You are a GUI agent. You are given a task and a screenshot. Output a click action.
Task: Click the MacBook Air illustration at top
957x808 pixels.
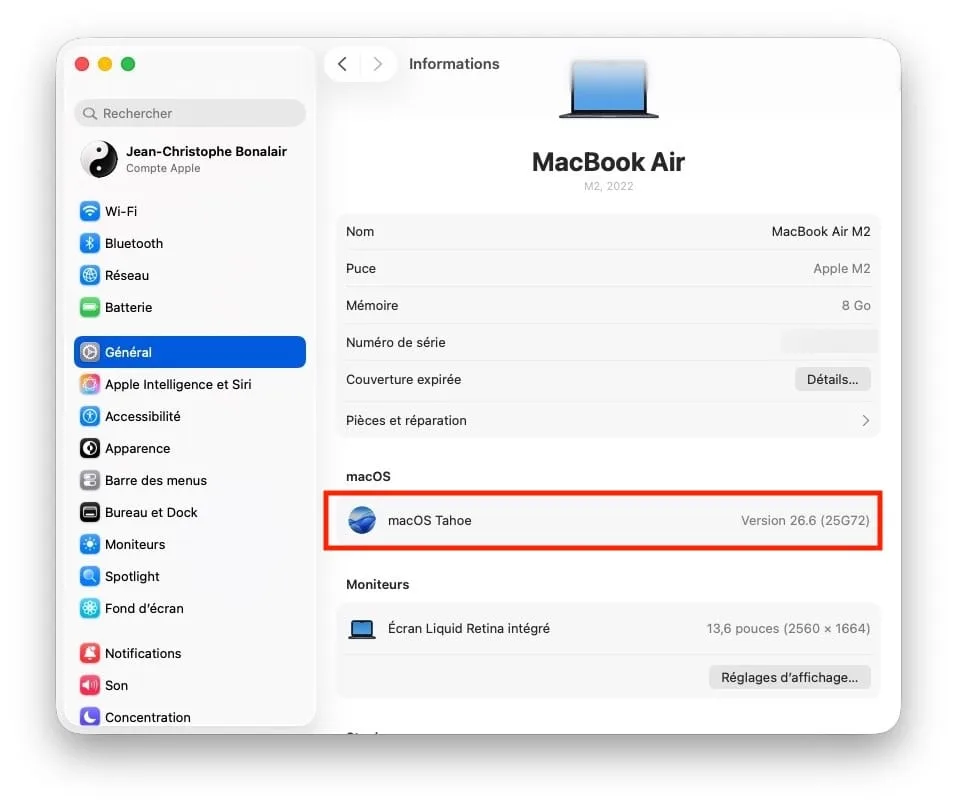coord(609,89)
